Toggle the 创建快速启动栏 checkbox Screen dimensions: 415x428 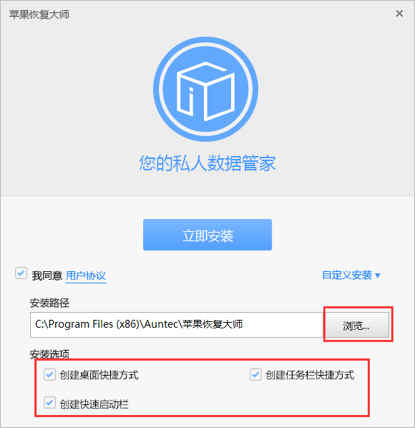(x=49, y=403)
